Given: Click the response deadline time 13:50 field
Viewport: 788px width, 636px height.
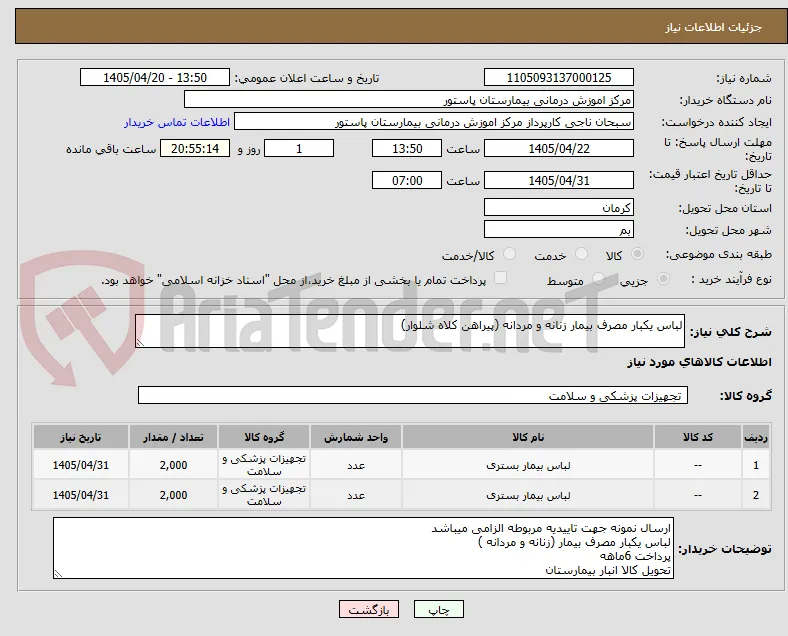Looking at the screenshot, I should tap(407, 149).
